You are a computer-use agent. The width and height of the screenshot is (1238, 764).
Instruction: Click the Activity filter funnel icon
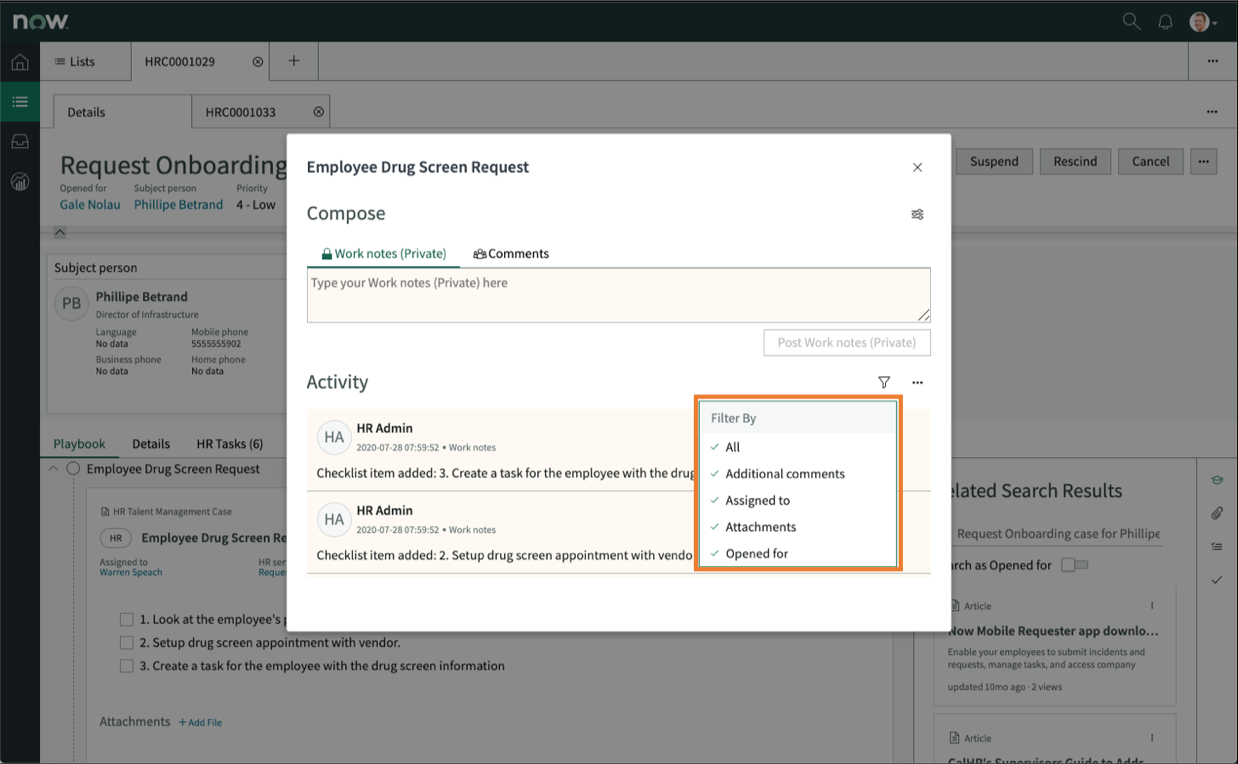884,382
